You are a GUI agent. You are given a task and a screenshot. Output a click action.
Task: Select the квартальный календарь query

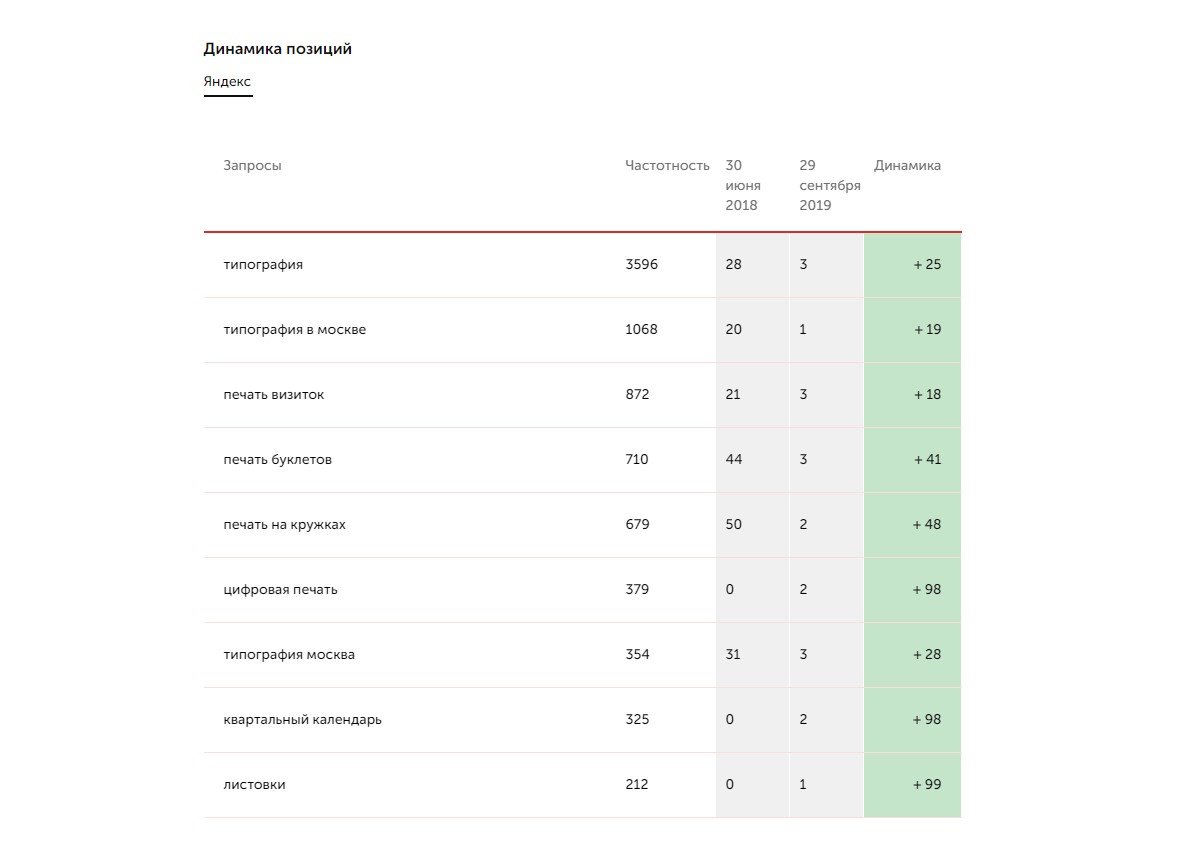302,720
